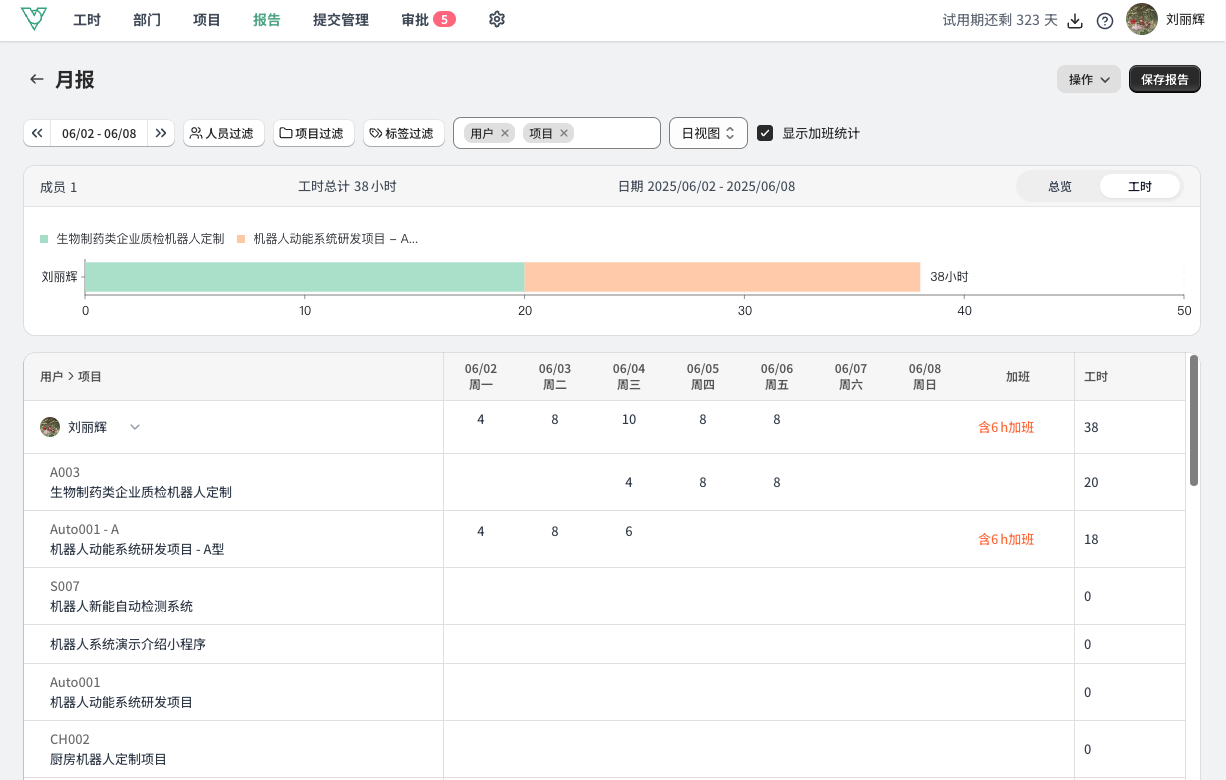Collapse the 刘丽辉 row chevron

pyautogui.click(x=135, y=427)
